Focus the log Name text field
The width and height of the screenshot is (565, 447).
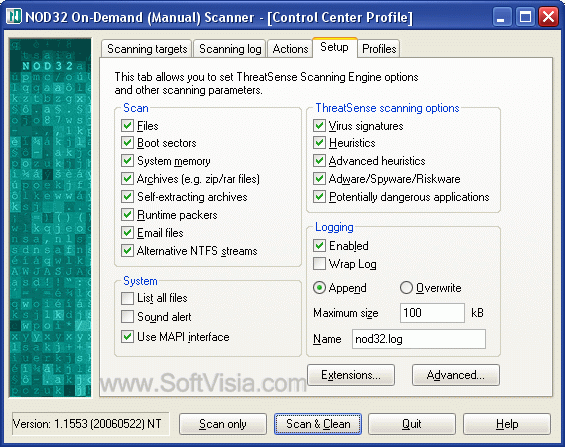click(x=419, y=339)
